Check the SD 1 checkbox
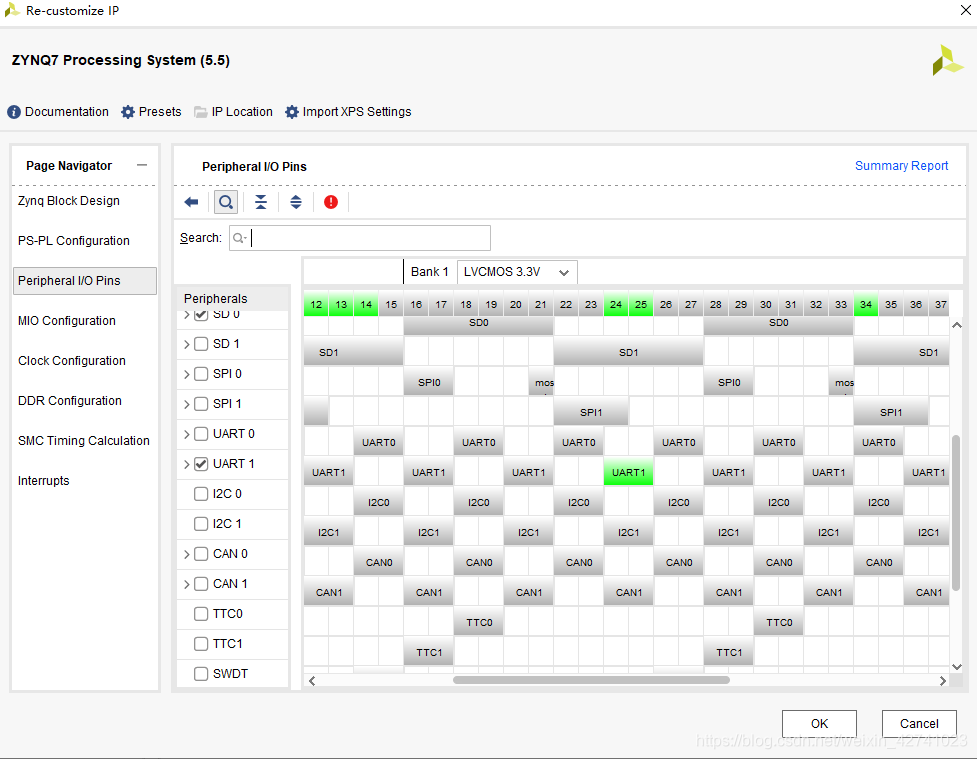The width and height of the screenshot is (977, 759). coord(201,344)
